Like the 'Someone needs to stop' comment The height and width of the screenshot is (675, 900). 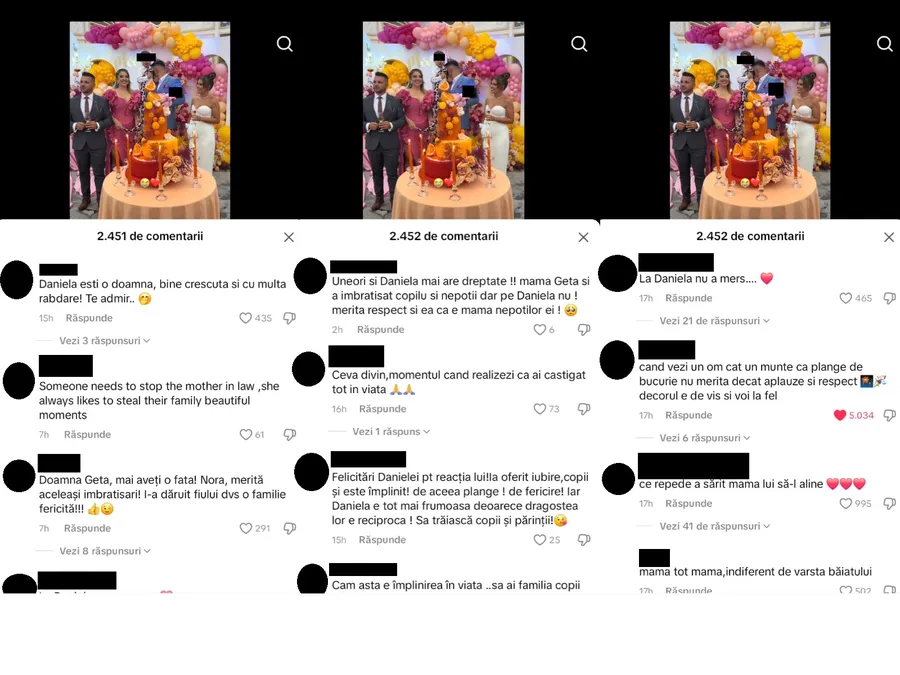[245, 435]
